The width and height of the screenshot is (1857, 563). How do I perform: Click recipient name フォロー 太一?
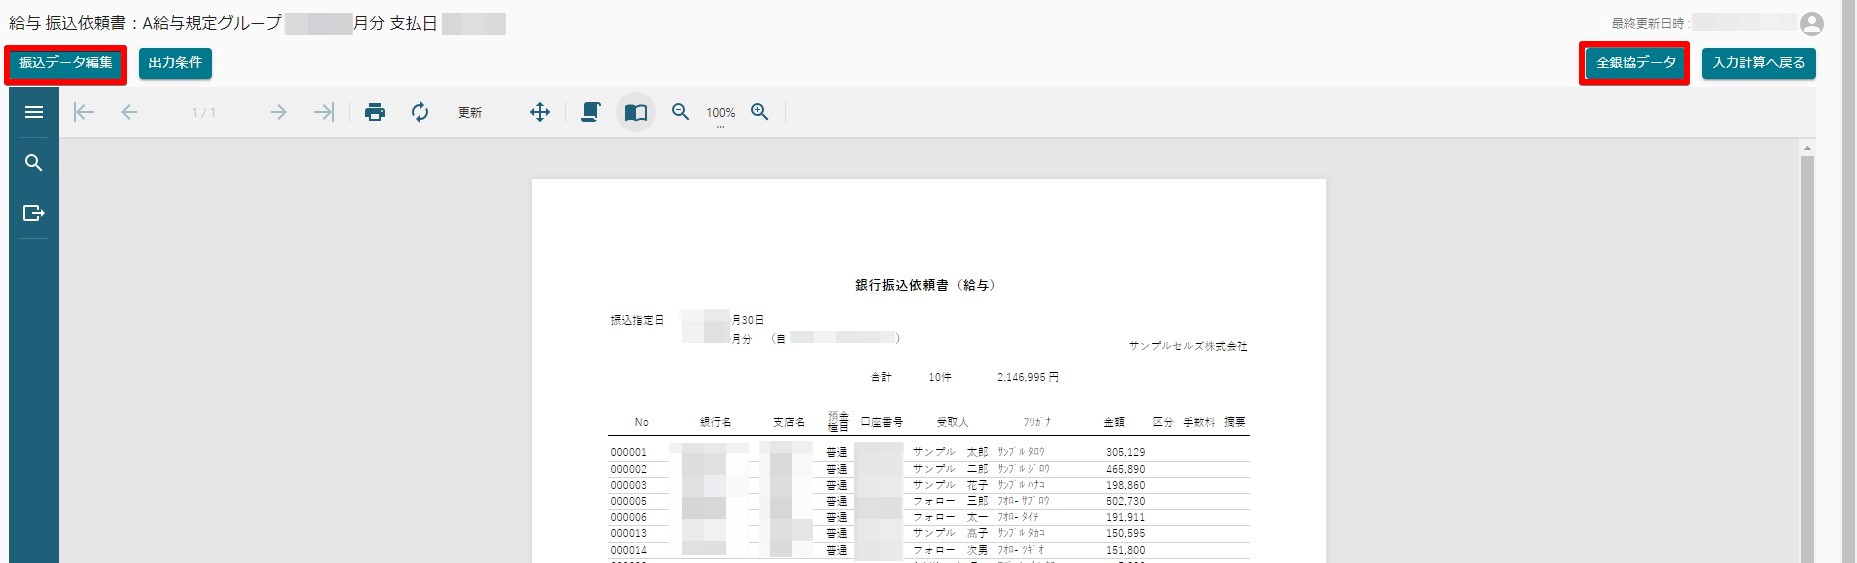950,517
